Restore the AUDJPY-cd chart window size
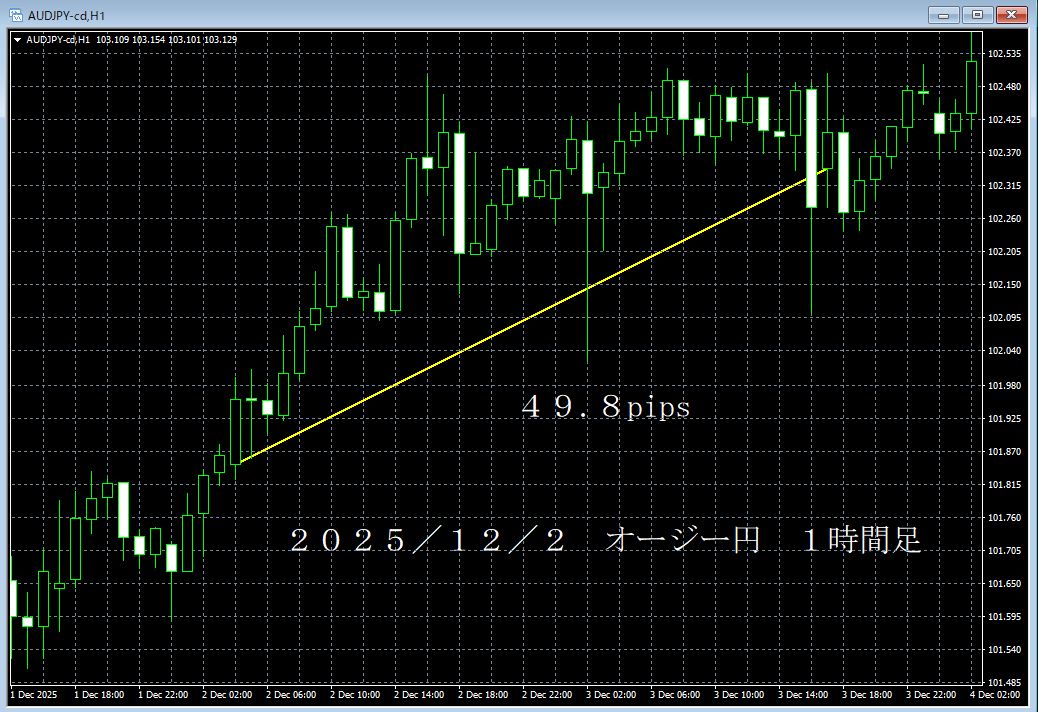1038x712 pixels. pos(976,15)
